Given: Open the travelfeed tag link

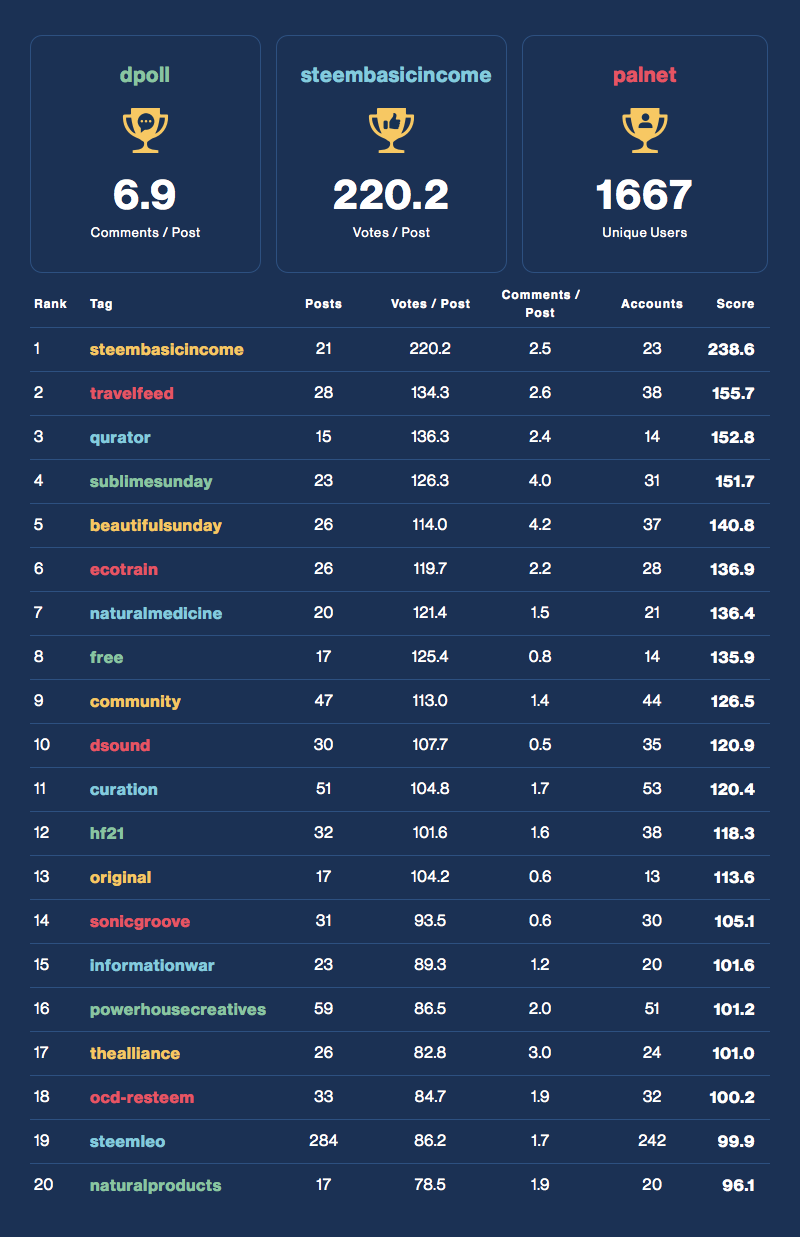Looking at the screenshot, I should [131, 393].
